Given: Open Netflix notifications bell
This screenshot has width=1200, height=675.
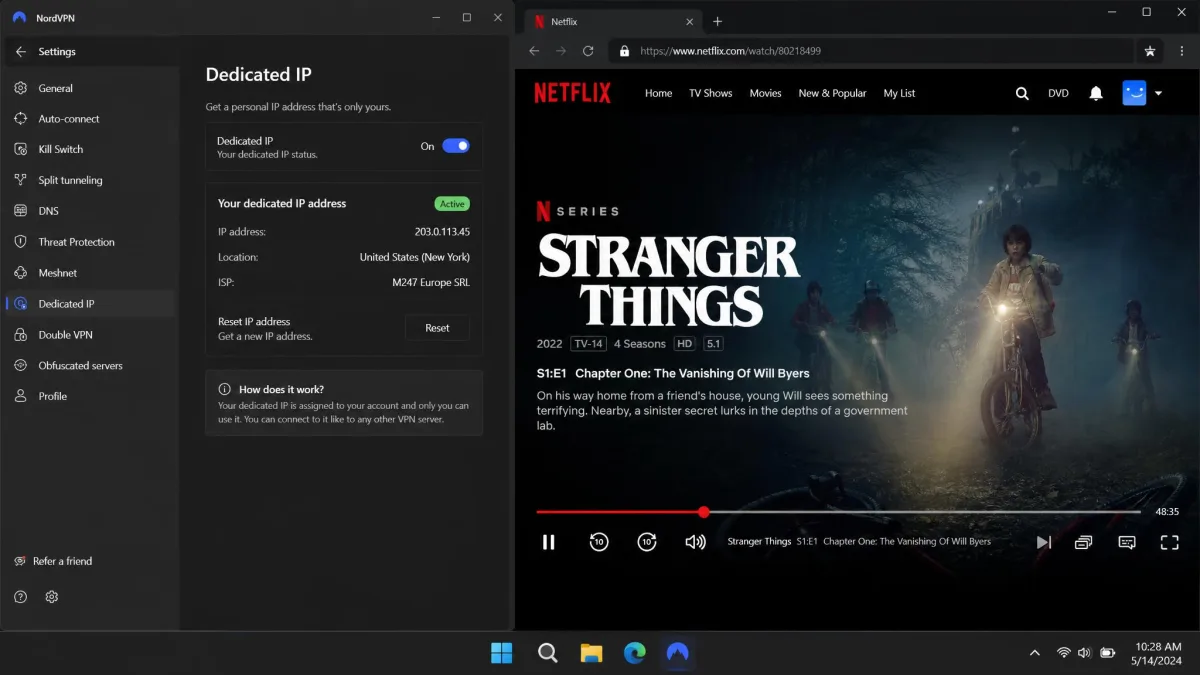Looking at the screenshot, I should point(1096,93).
